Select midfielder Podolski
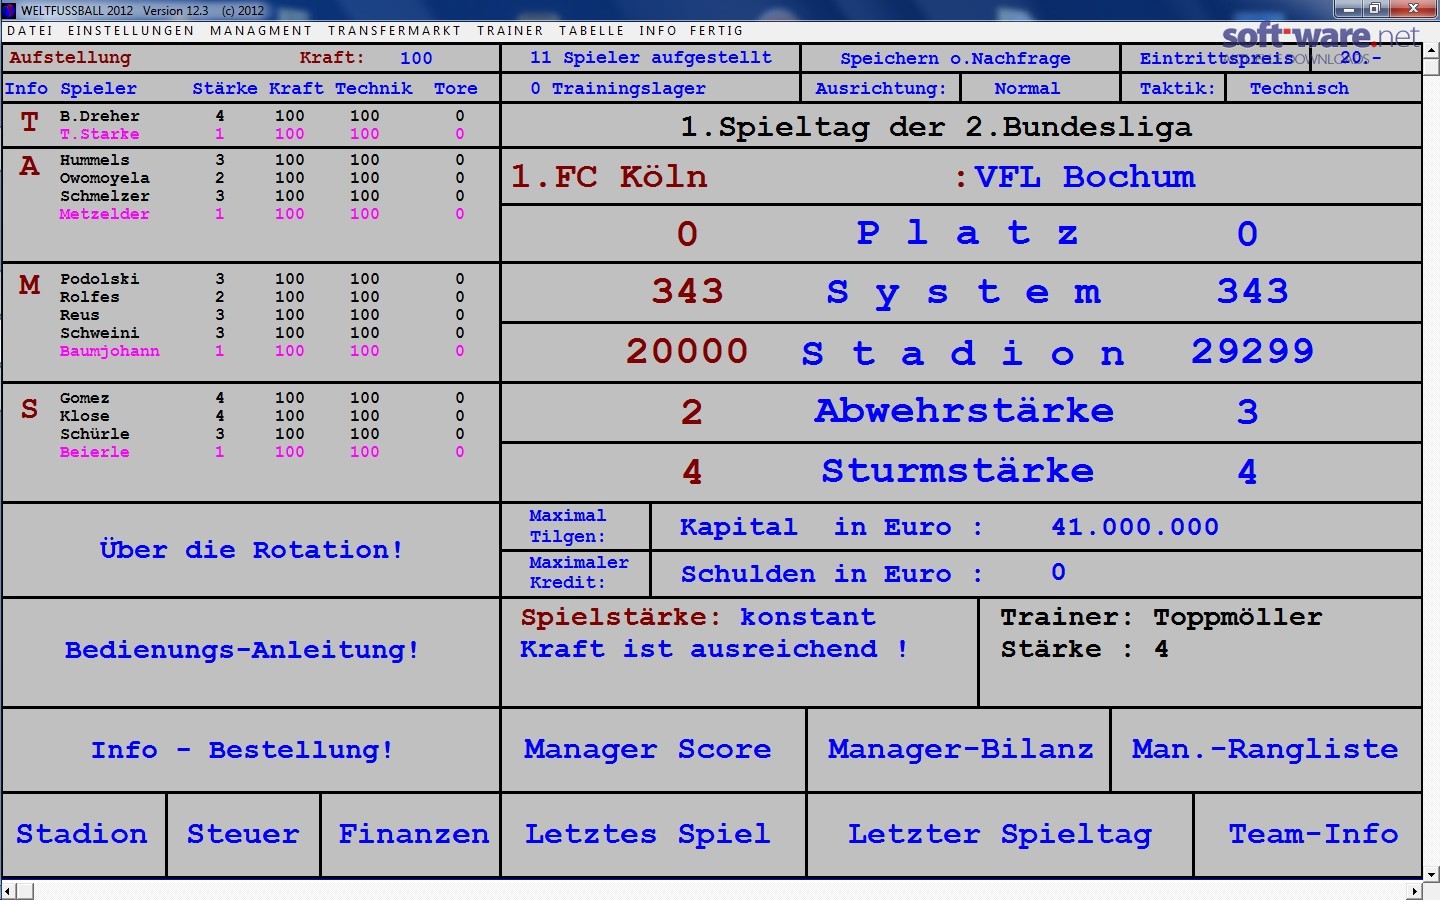 pos(100,279)
